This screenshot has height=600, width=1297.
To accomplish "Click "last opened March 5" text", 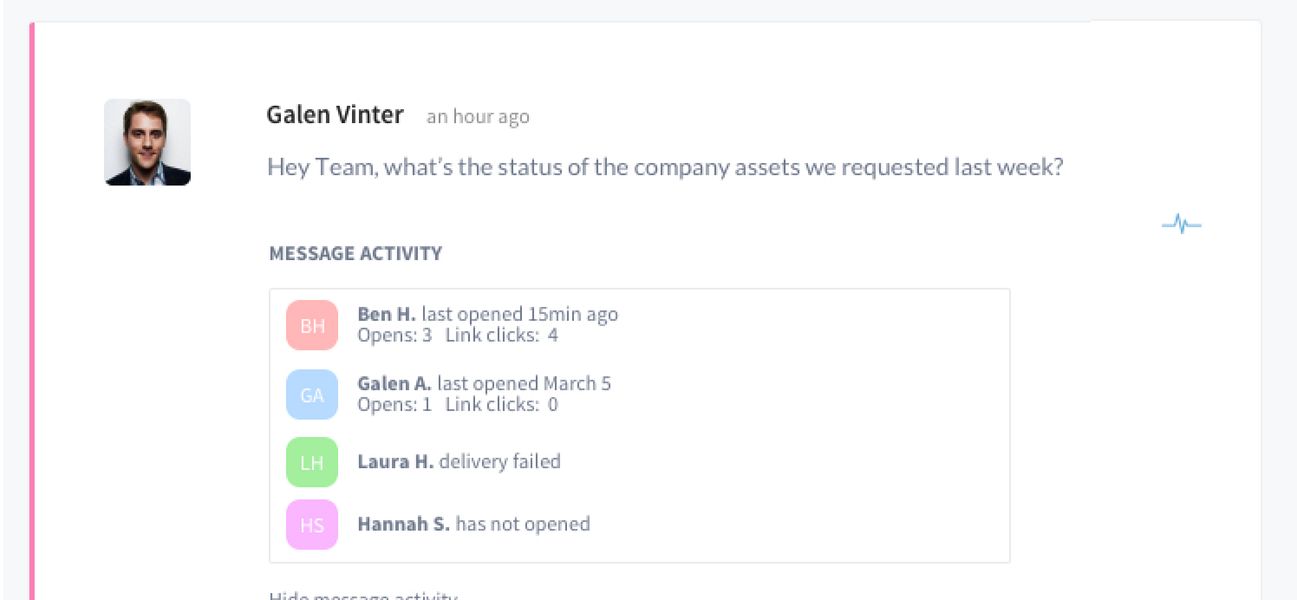I will [x=524, y=383].
